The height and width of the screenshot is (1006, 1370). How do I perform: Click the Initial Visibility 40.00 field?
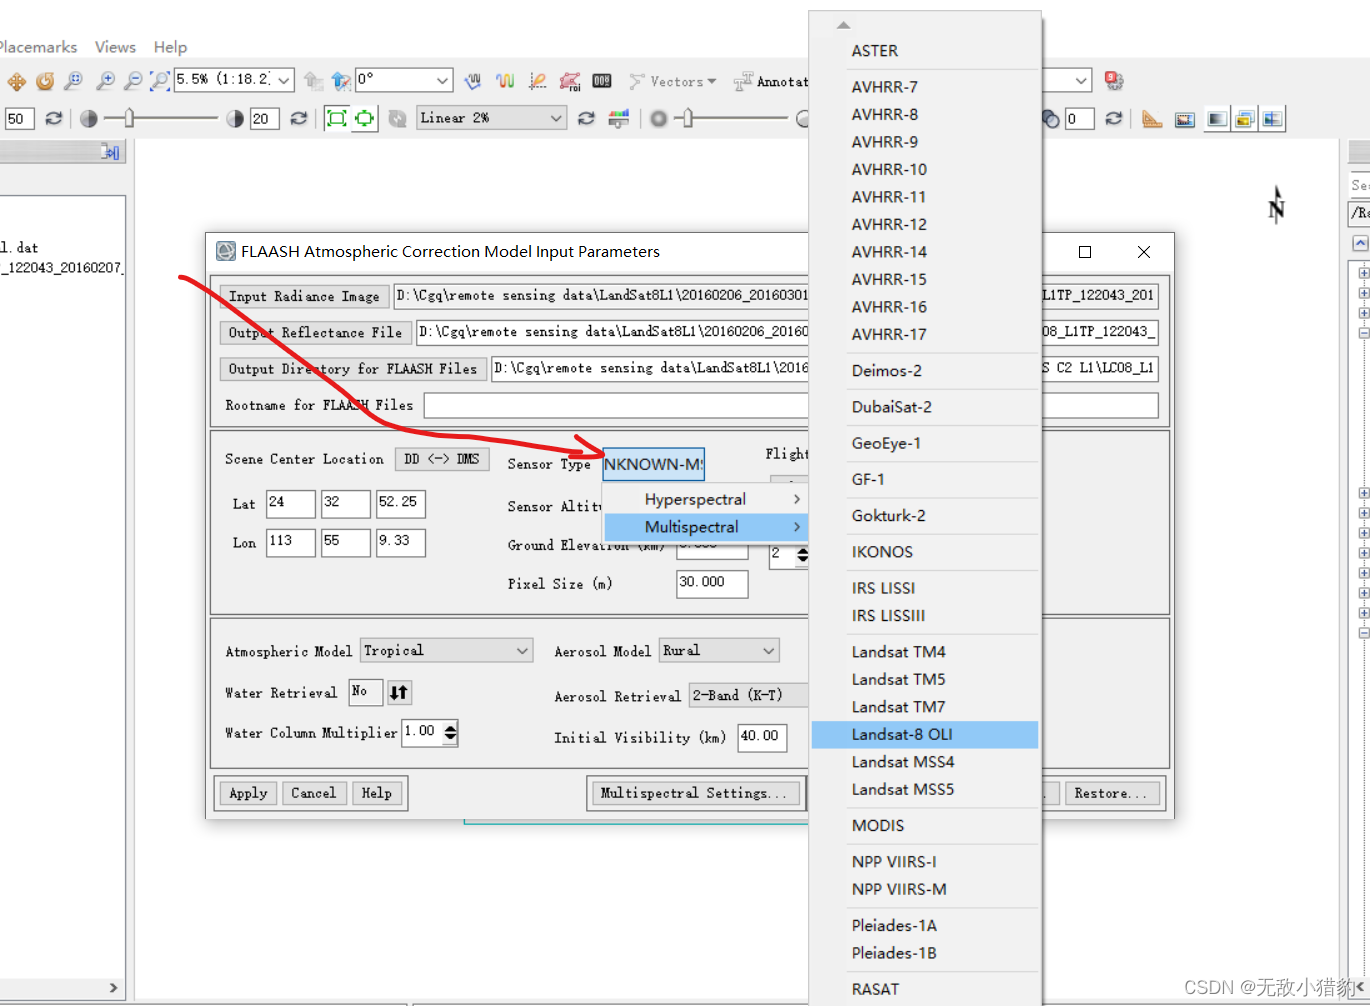click(x=762, y=737)
